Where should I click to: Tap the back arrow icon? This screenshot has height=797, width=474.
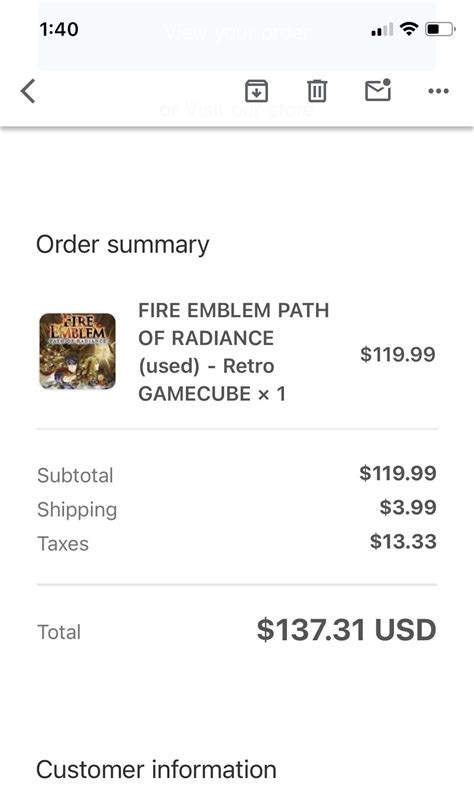28,91
